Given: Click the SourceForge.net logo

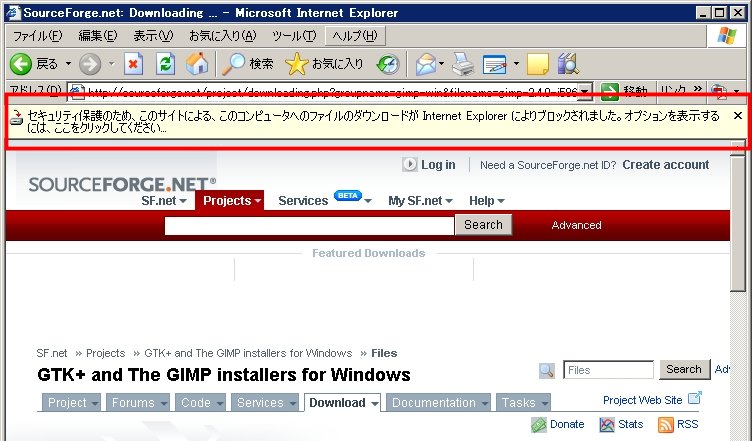Looking at the screenshot, I should [122, 185].
